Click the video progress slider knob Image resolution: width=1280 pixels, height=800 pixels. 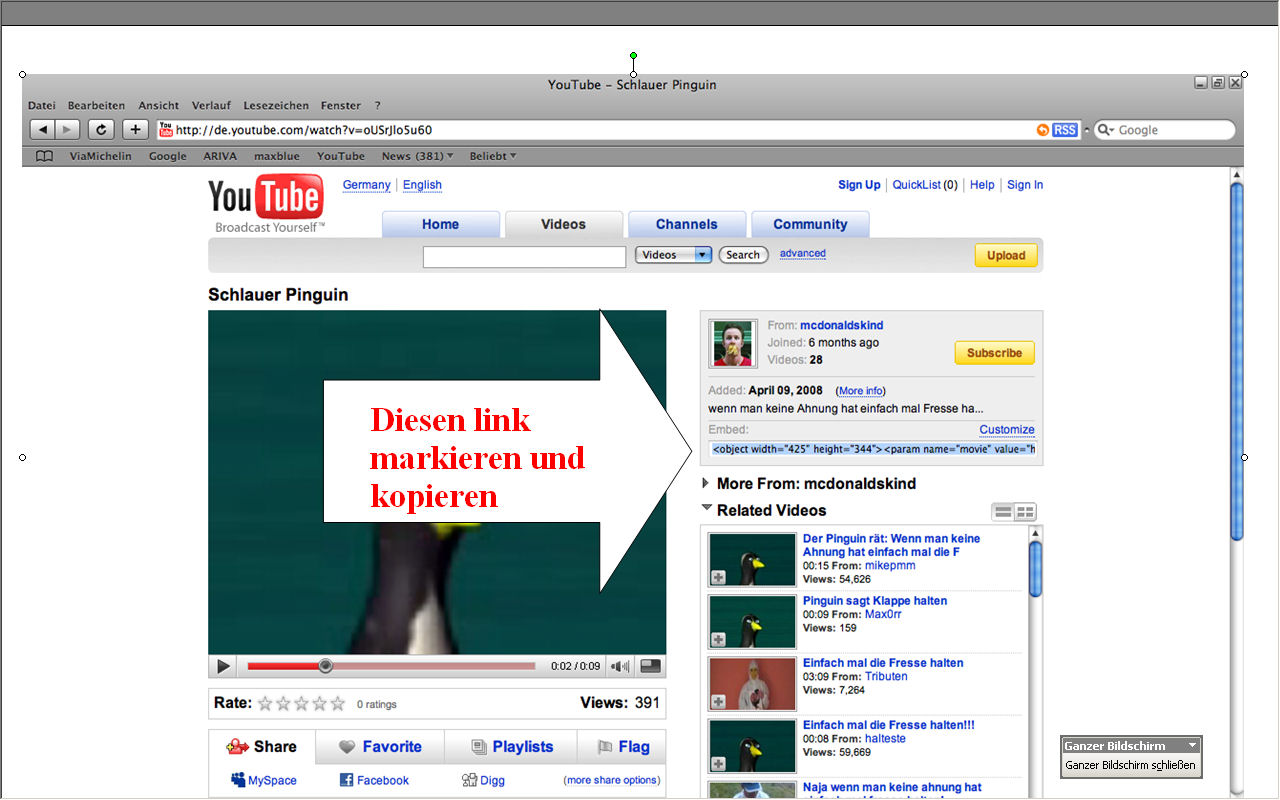pos(325,666)
